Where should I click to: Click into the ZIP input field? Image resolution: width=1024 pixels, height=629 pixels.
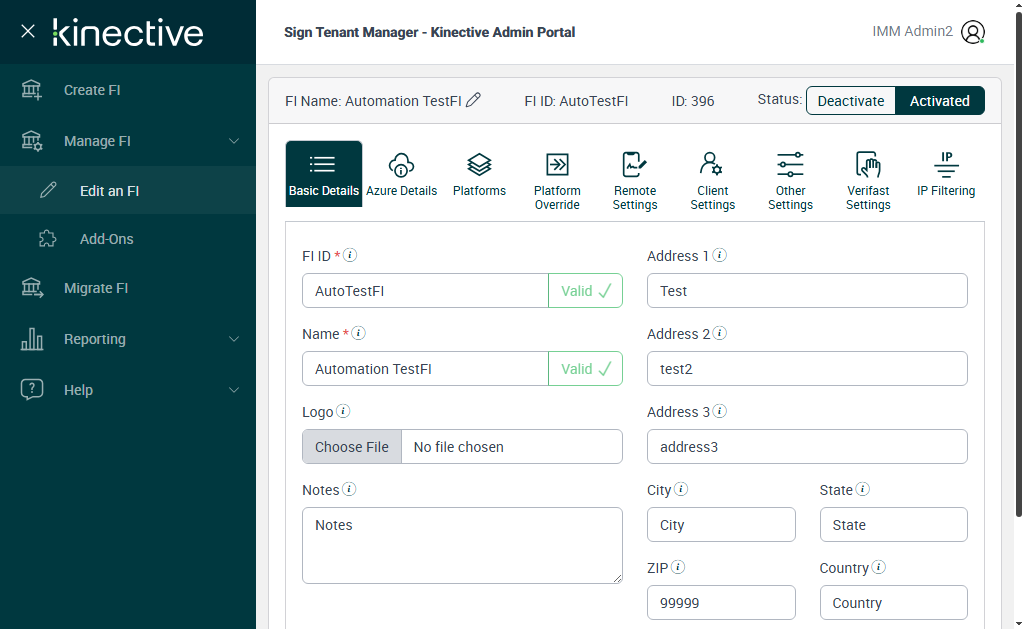tap(721, 603)
